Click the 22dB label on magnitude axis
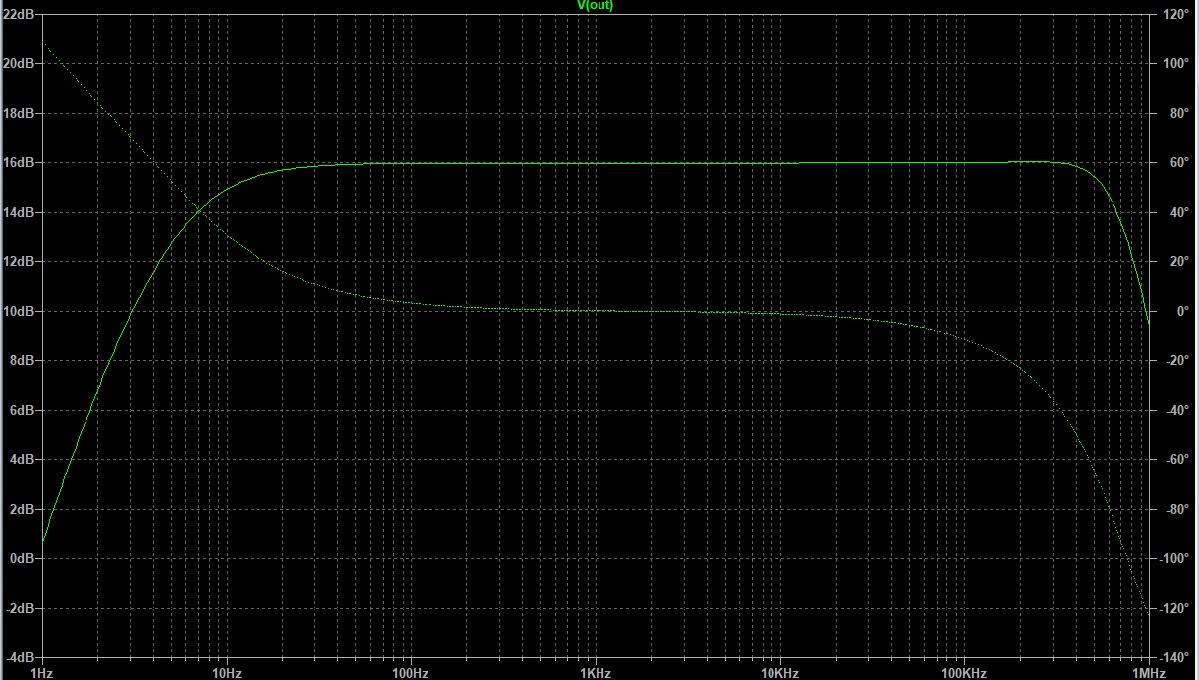The image size is (1199, 680). tap(21, 14)
